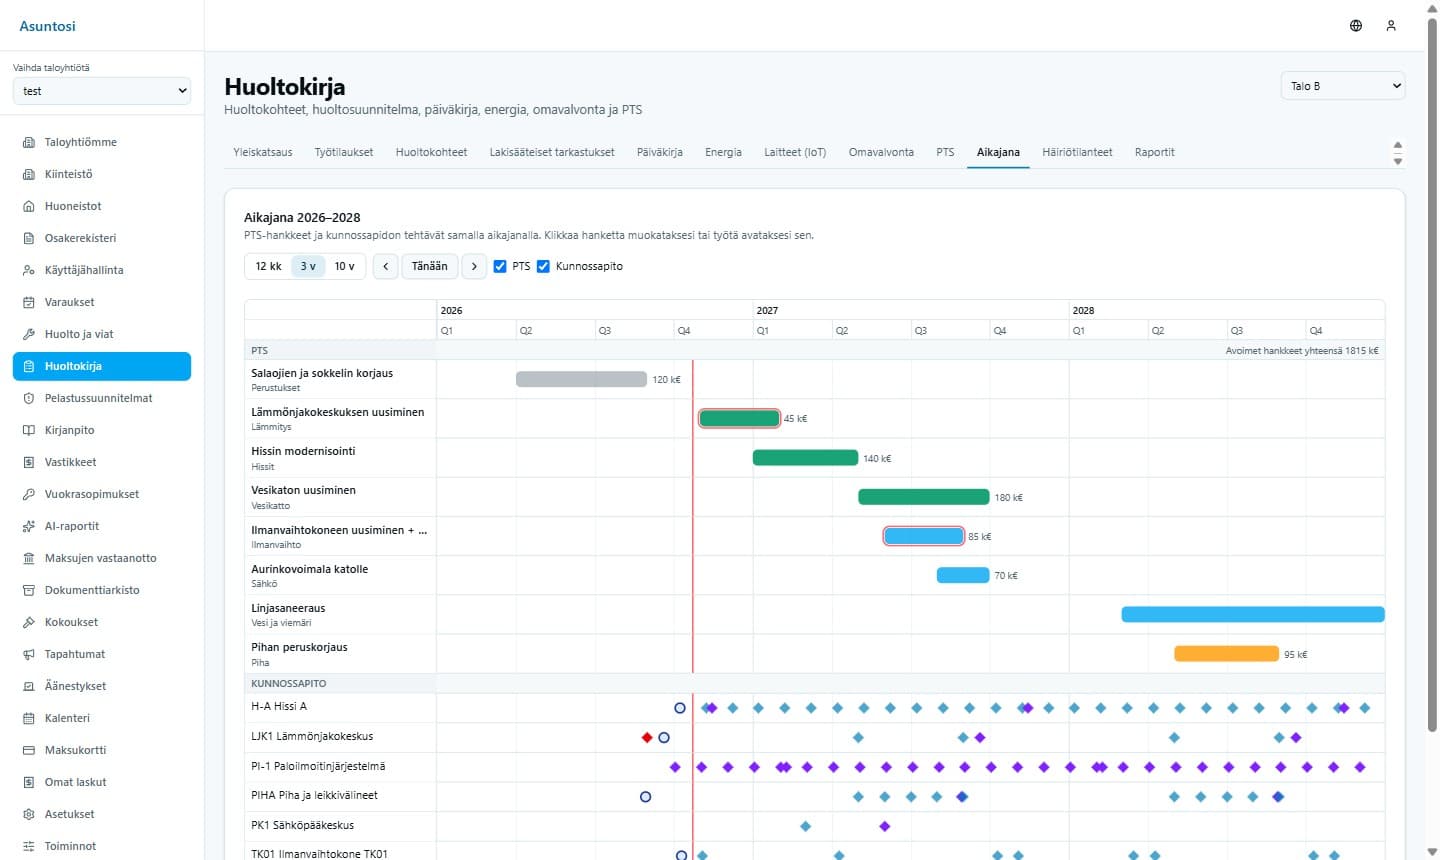Click the Maksujen vastaanotto bank icon
The image size is (1440, 860).
(29, 558)
